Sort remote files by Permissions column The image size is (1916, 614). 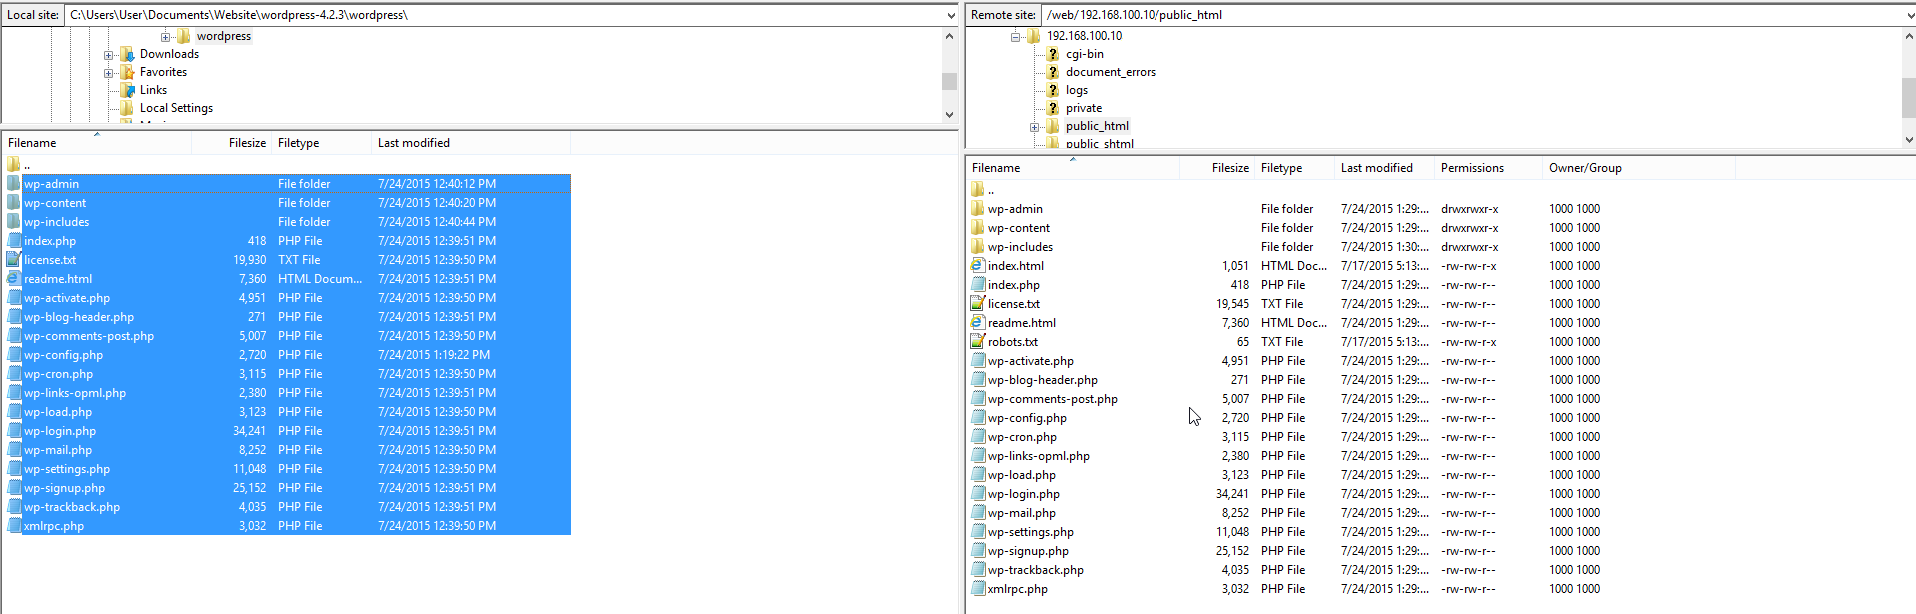pos(1488,168)
